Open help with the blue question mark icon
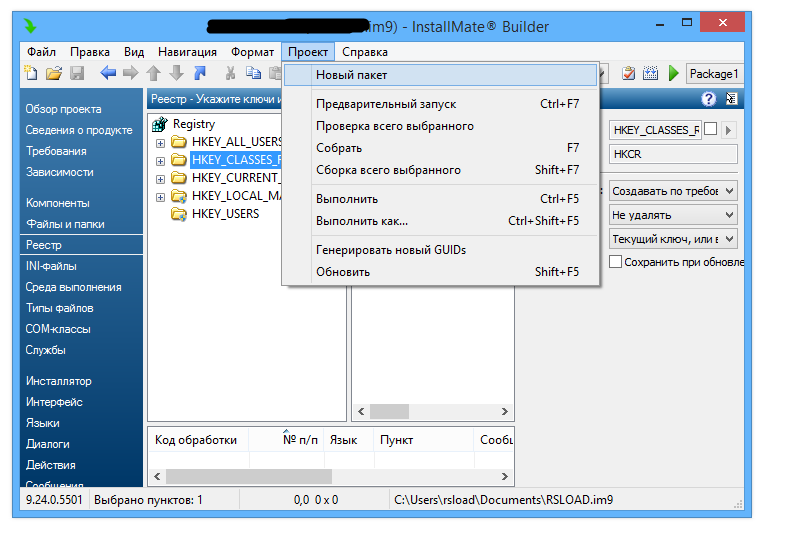785x533 pixels. (708, 99)
